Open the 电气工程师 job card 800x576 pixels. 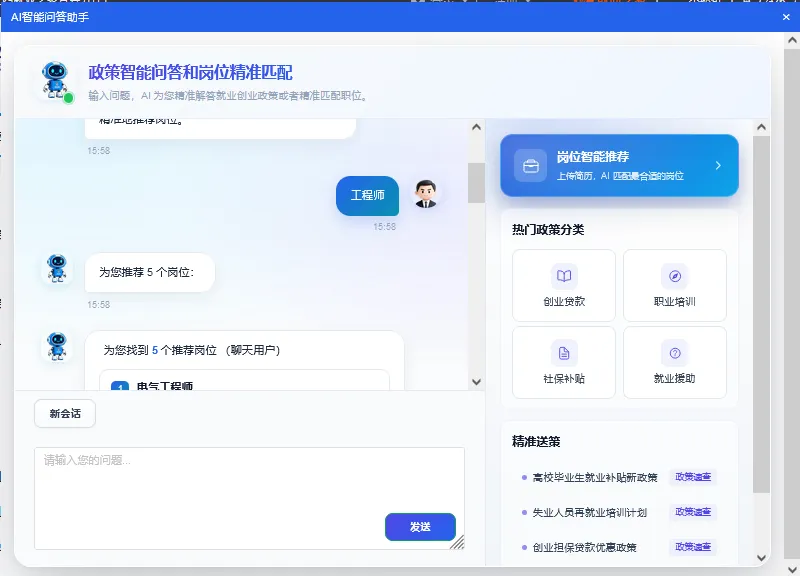click(x=244, y=381)
